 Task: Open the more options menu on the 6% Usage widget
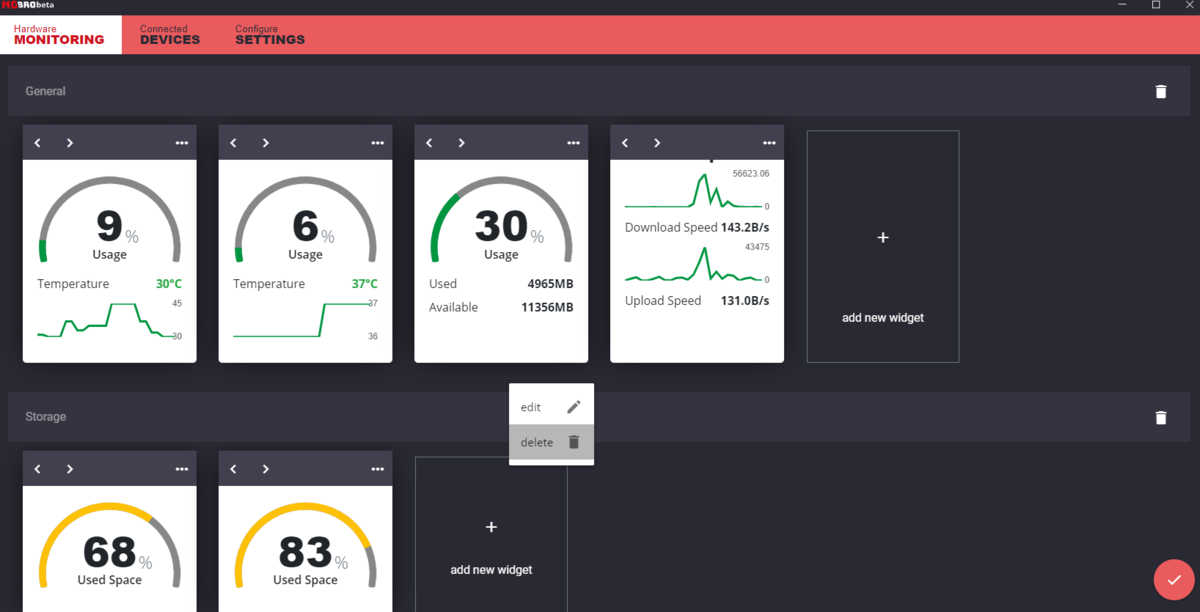coord(378,143)
